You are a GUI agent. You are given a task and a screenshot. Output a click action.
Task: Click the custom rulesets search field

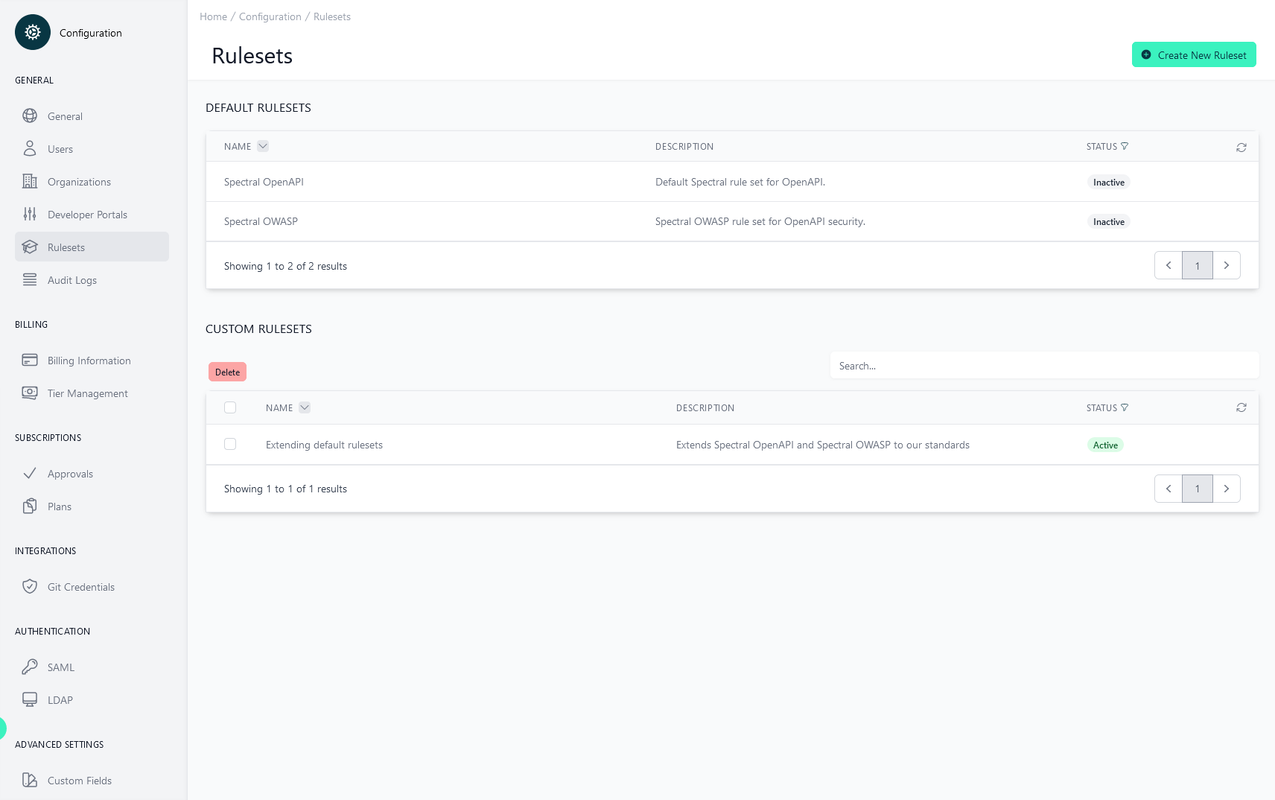point(1043,366)
